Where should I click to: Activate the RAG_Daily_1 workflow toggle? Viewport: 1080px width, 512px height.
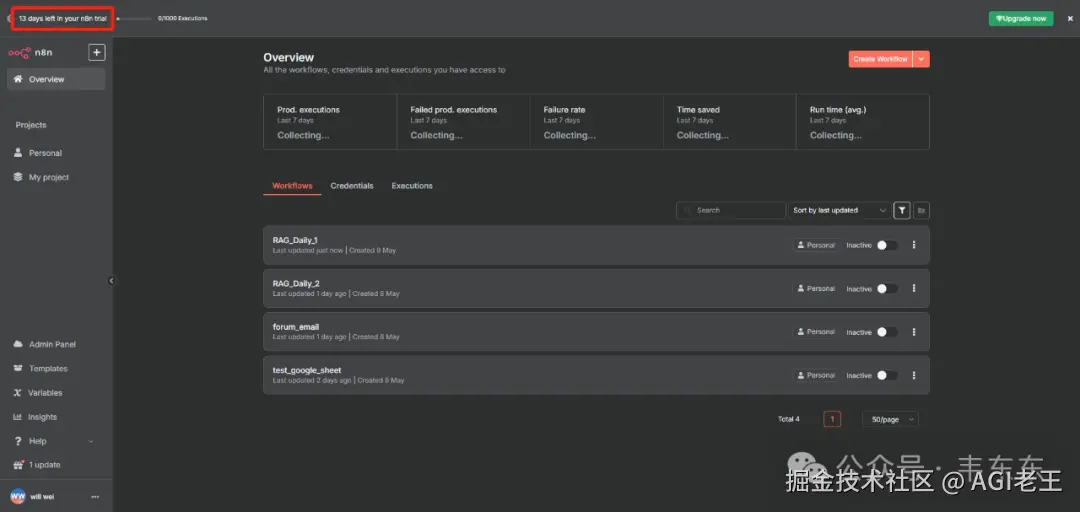pos(887,245)
